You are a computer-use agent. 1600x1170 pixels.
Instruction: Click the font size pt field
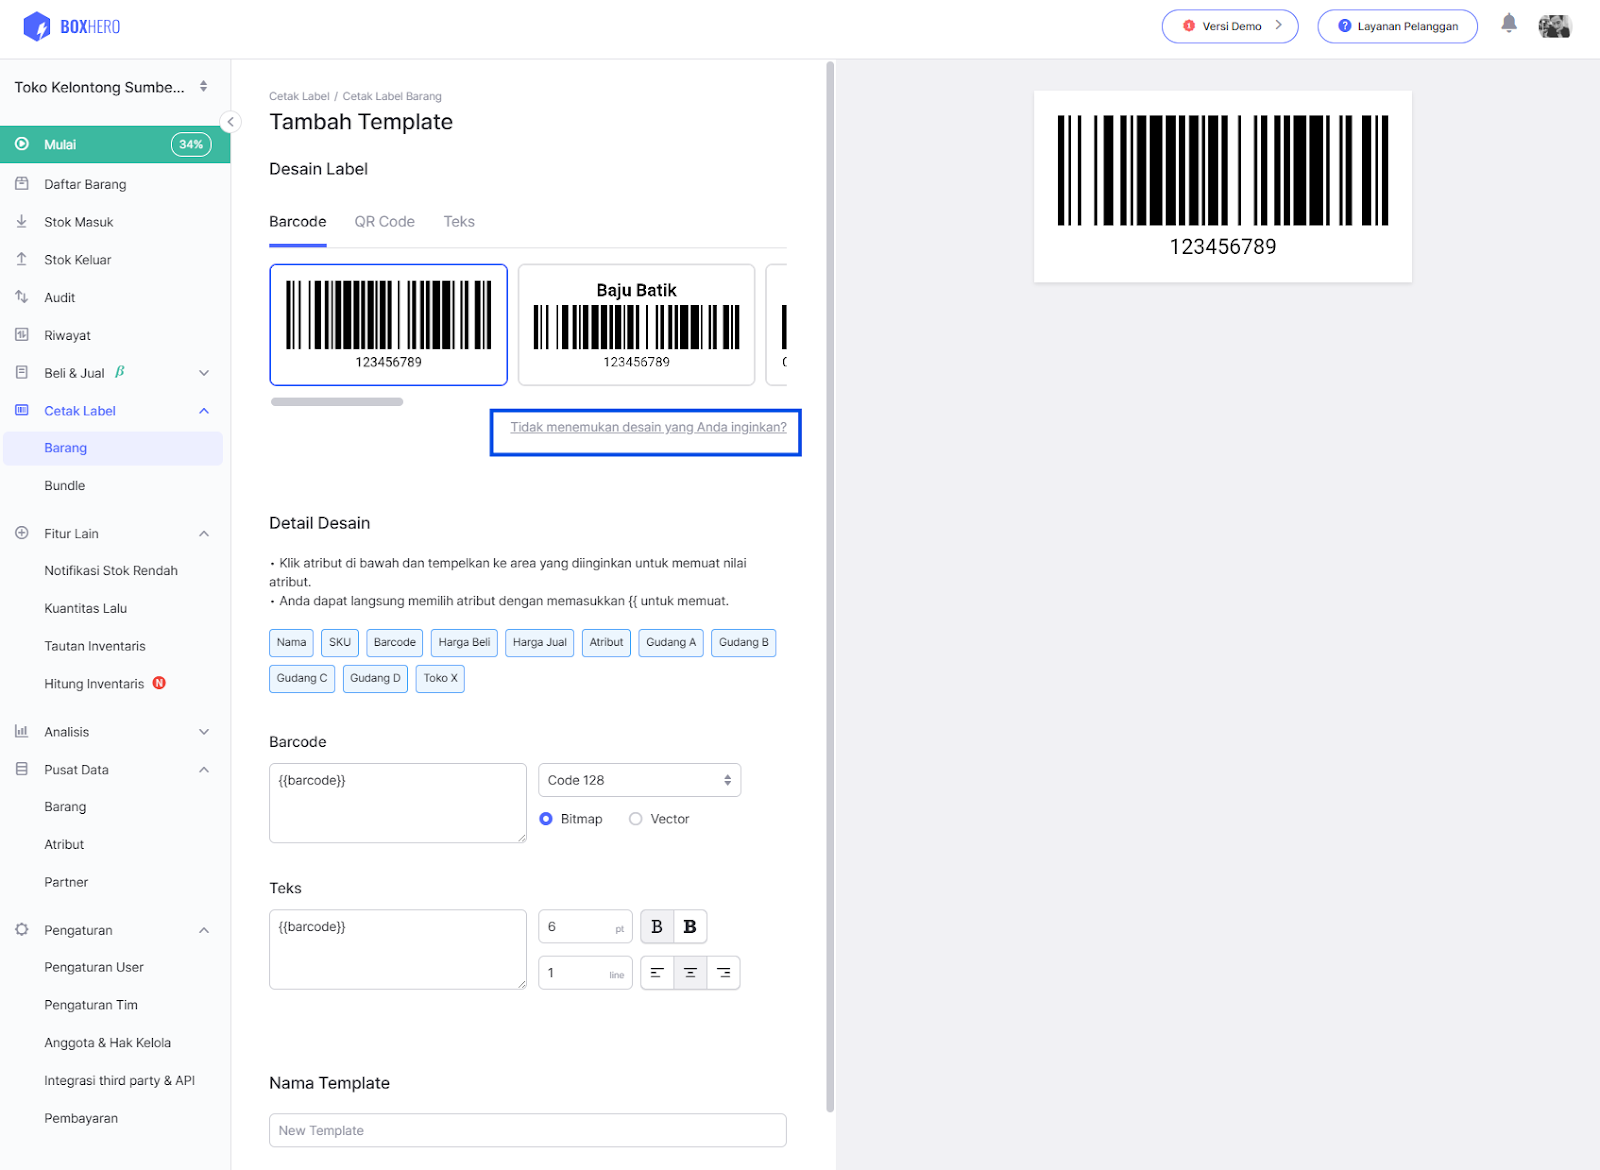click(x=585, y=927)
